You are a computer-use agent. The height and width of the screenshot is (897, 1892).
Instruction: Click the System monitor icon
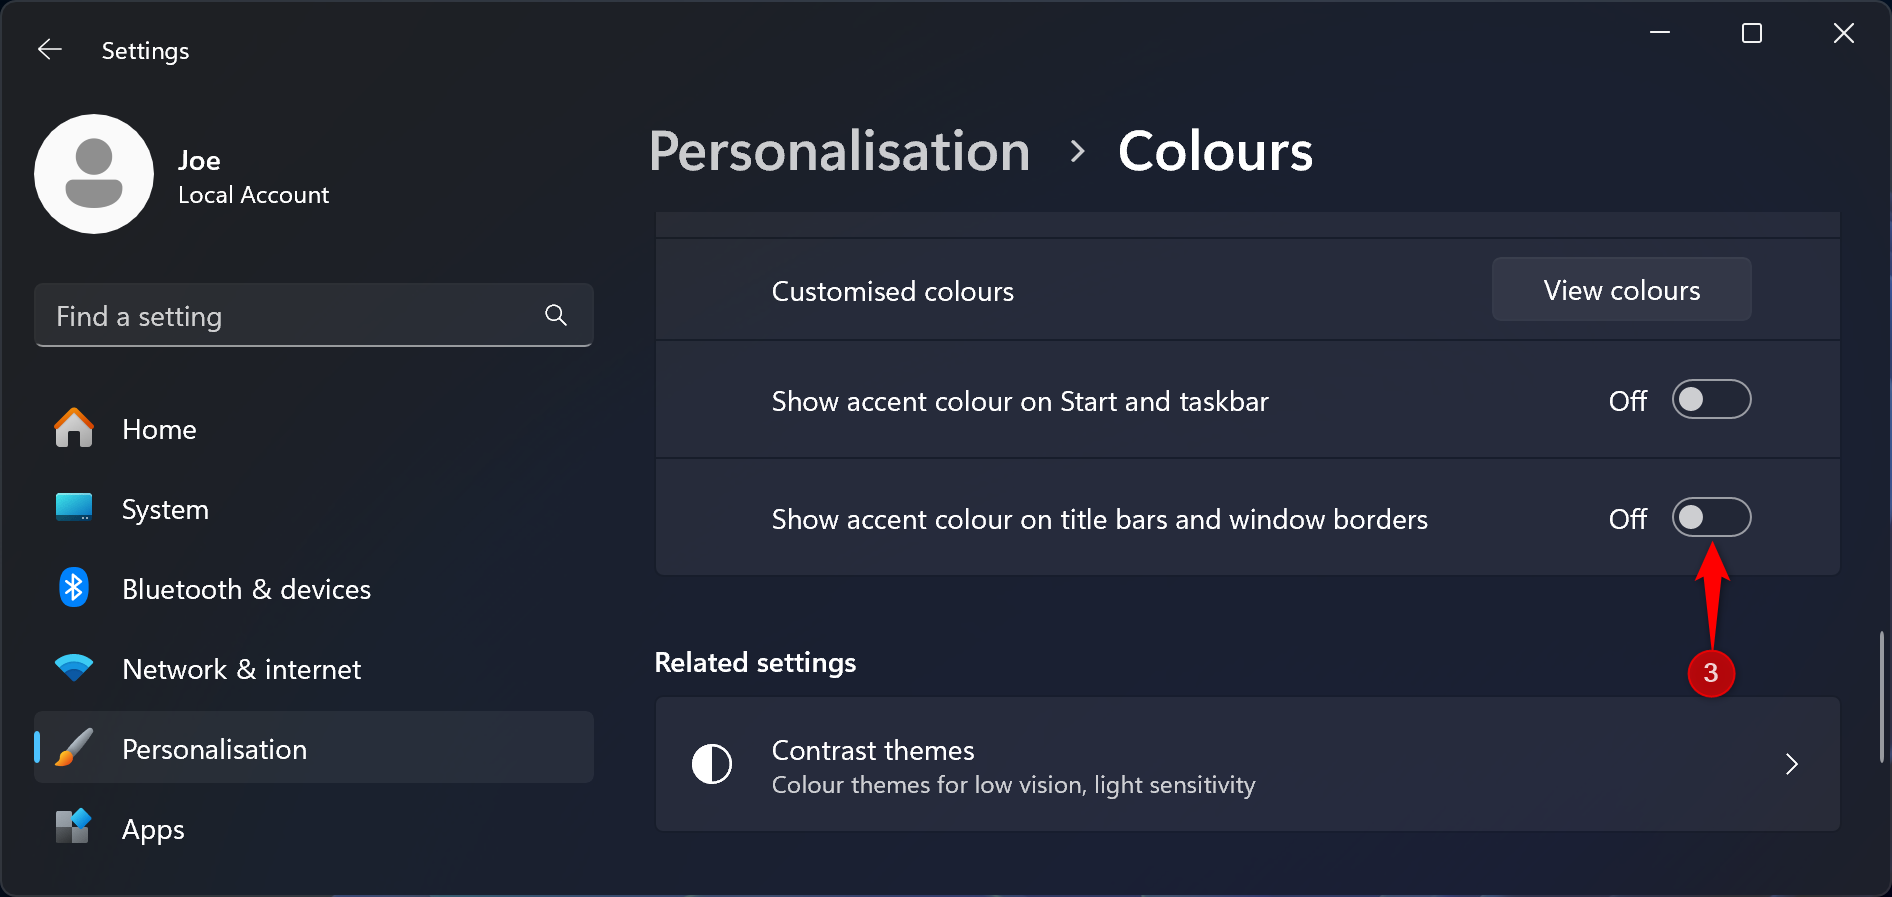(x=74, y=508)
